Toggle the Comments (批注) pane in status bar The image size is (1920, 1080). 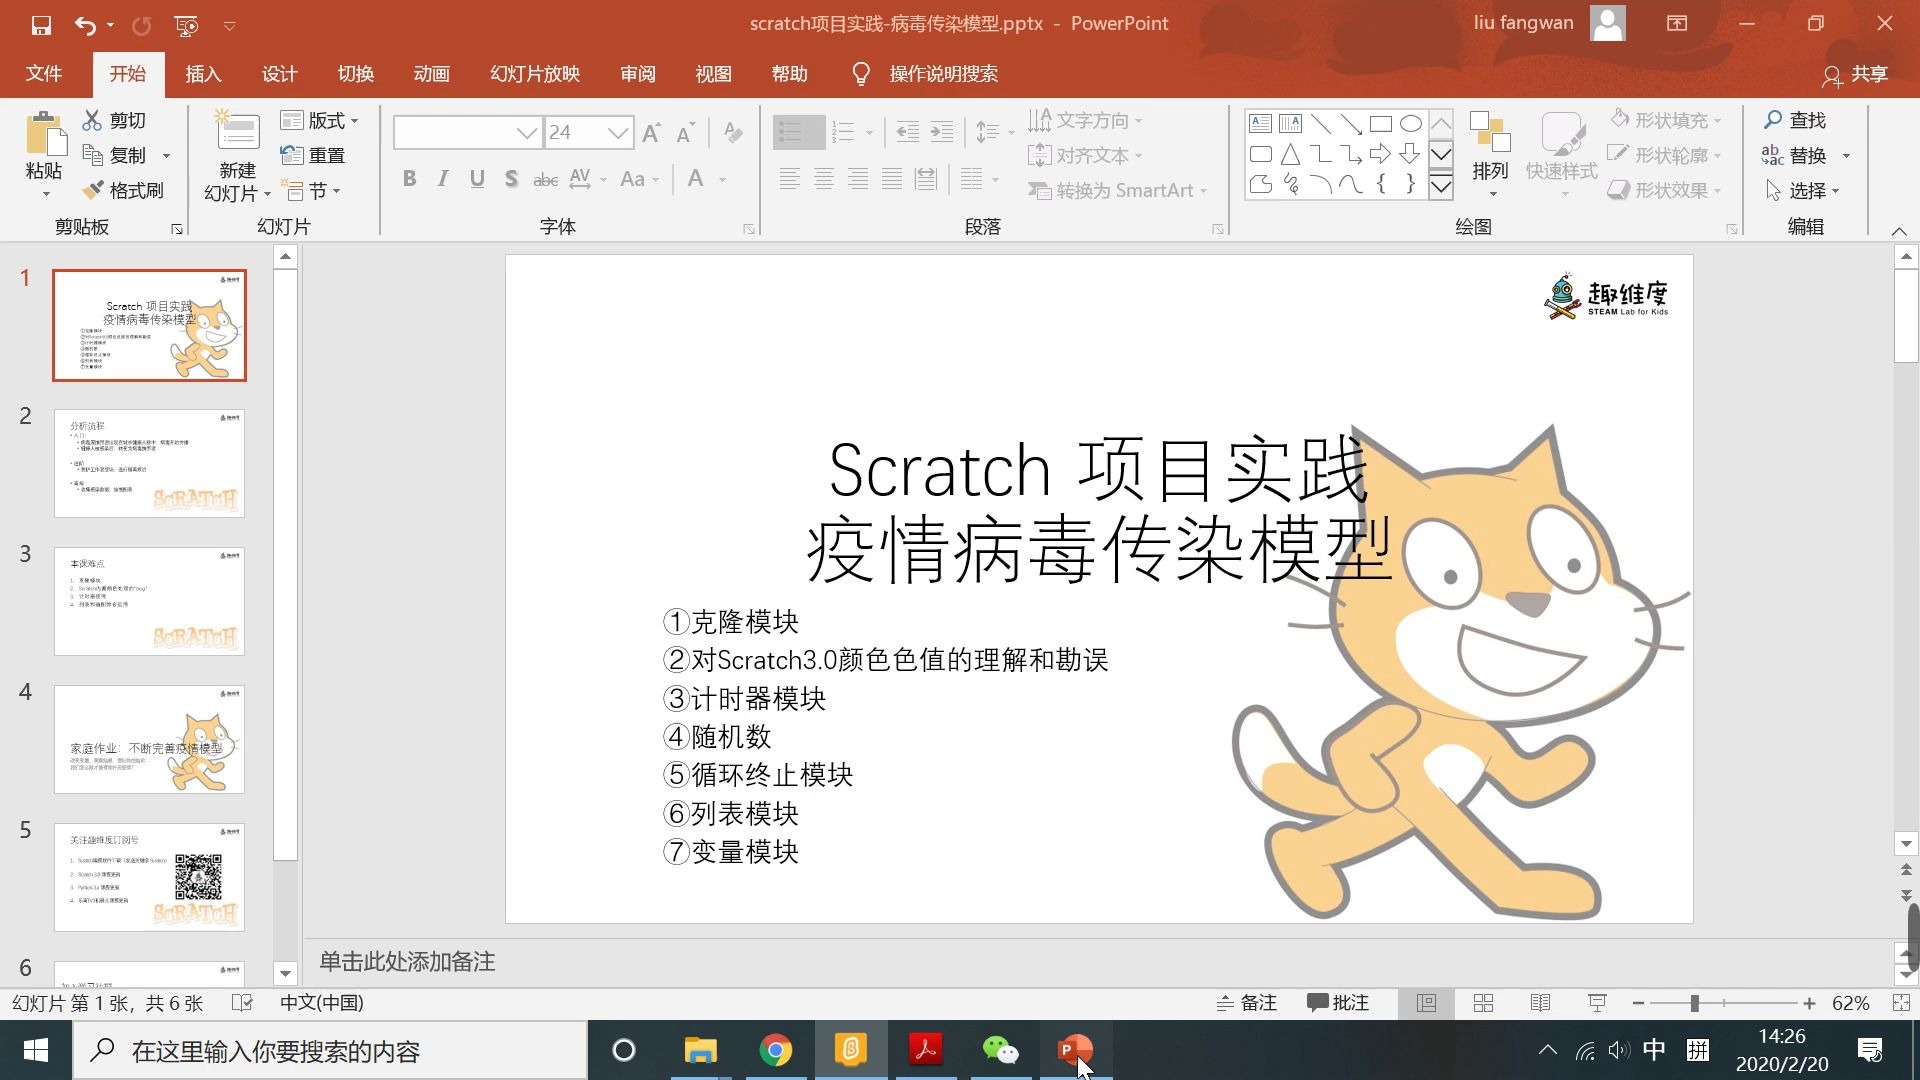[1338, 1003]
